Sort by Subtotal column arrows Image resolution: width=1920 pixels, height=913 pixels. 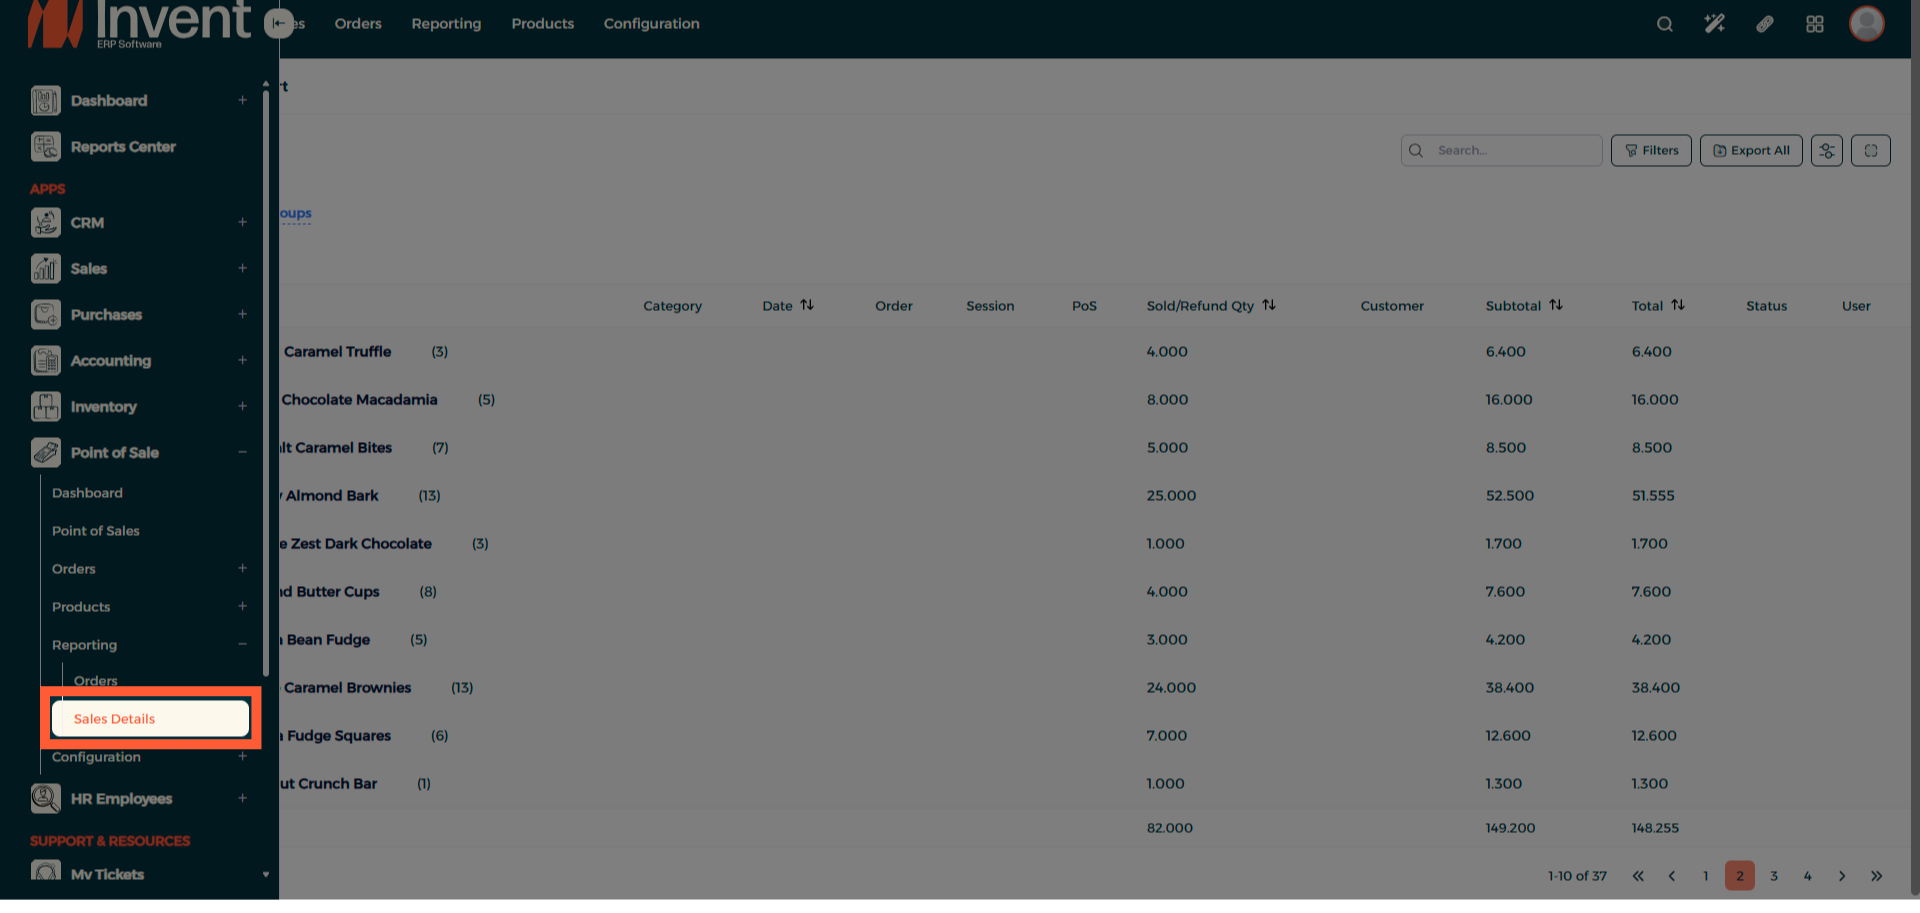pyautogui.click(x=1556, y=305)
